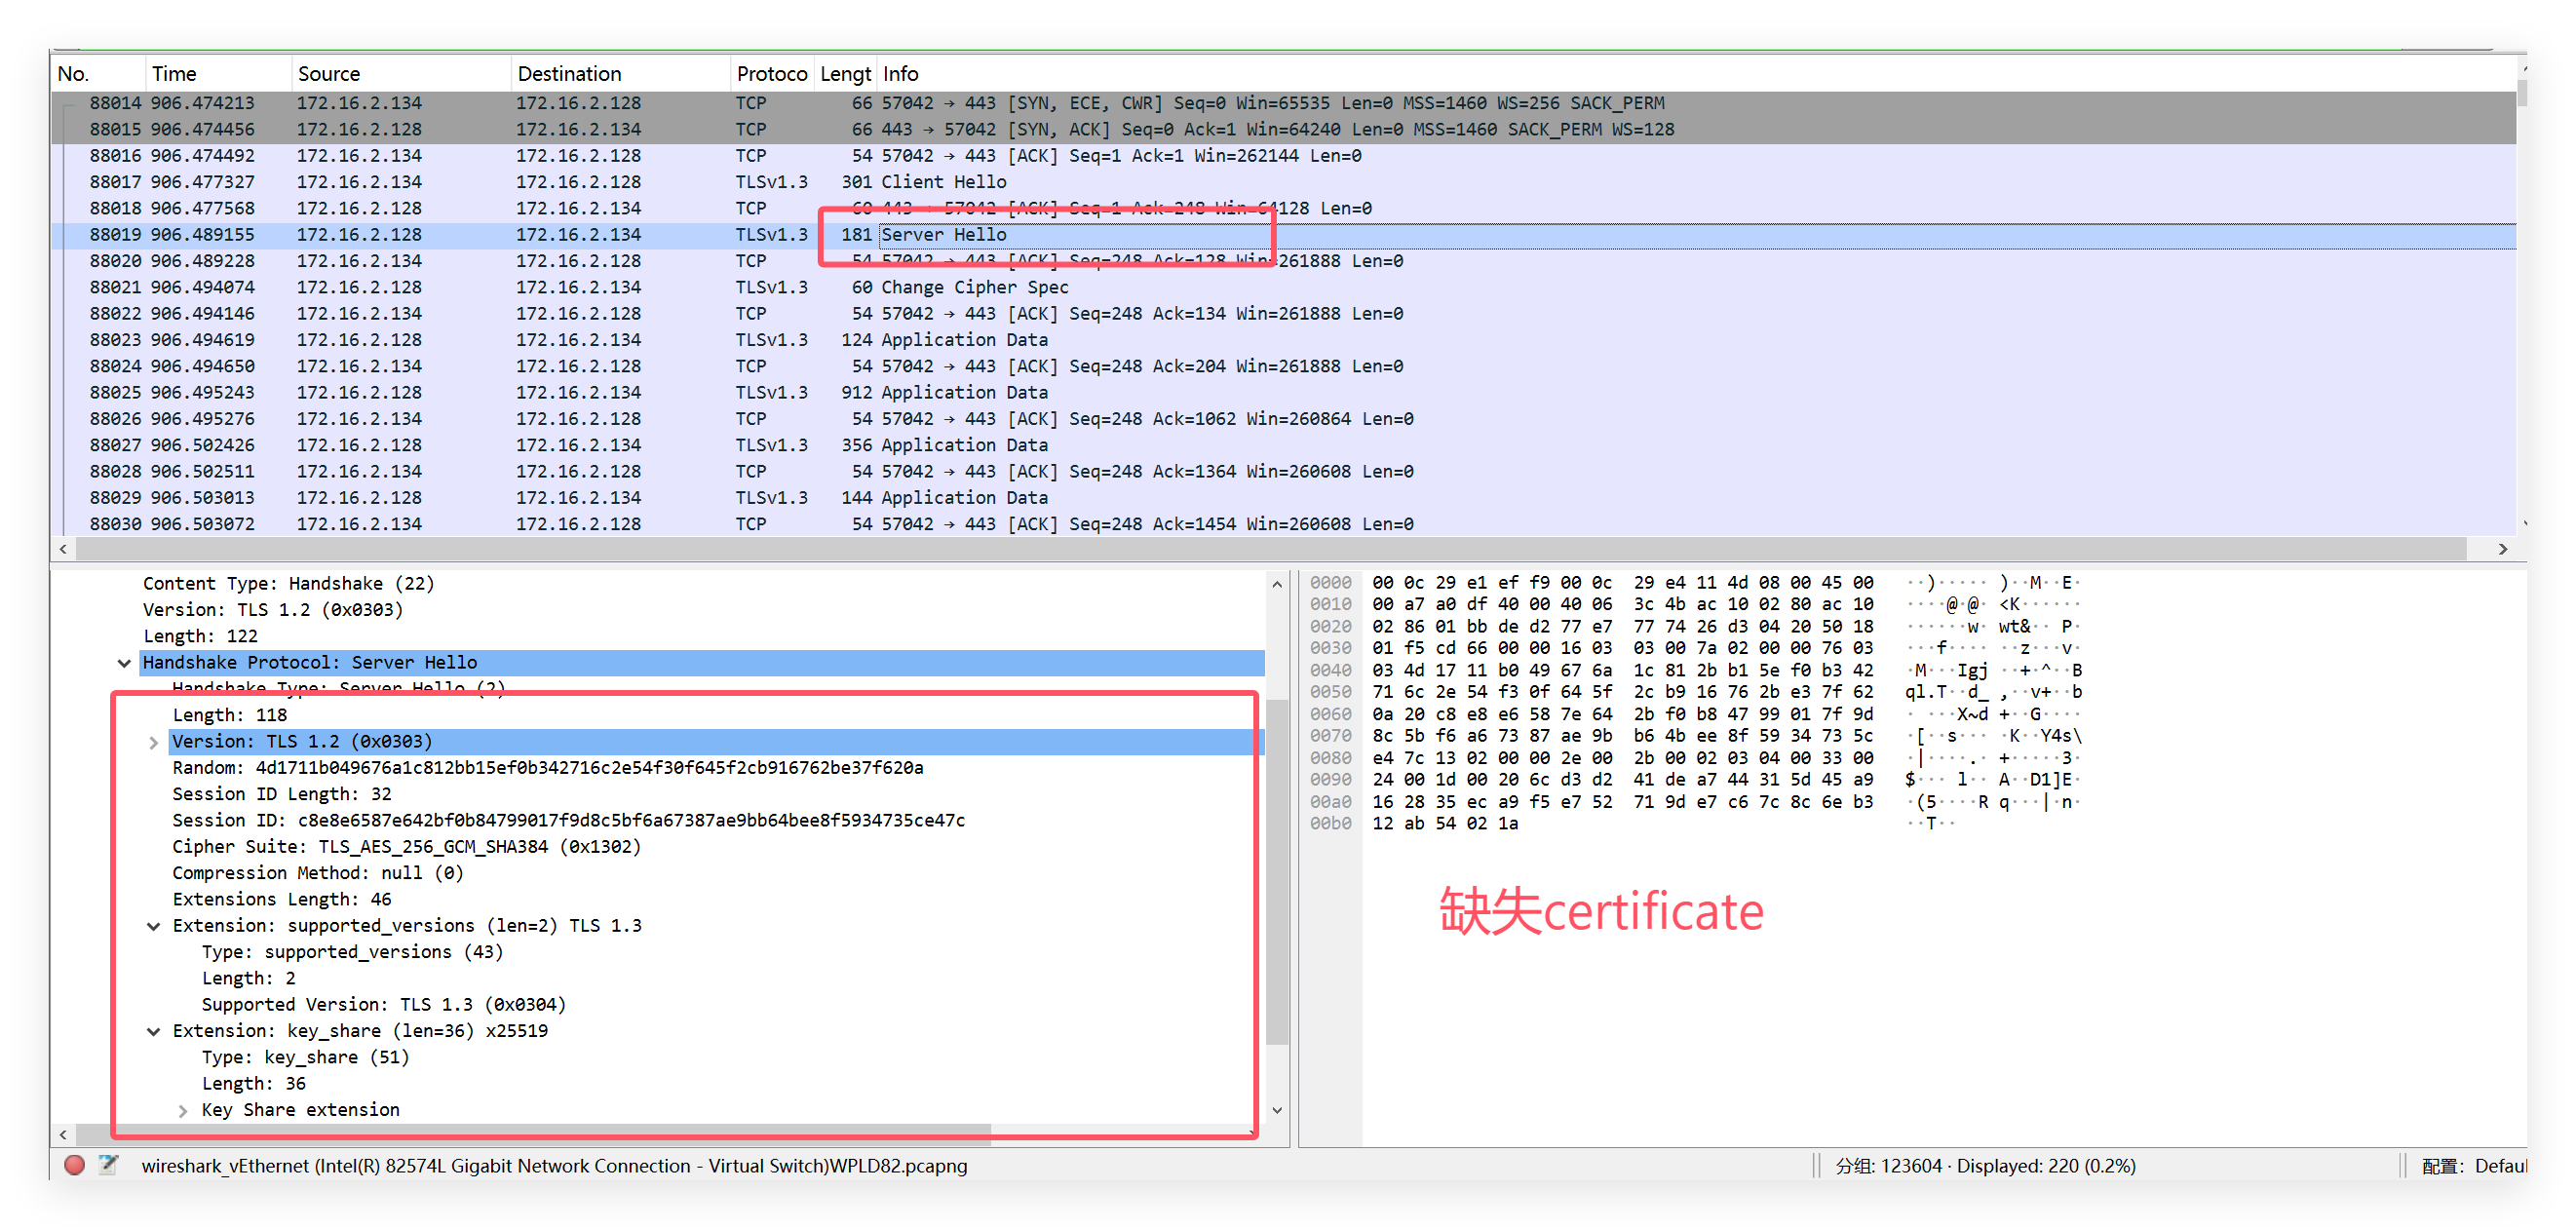This screenshot has height=1229, width=2576.
Task: Click hex offset 0040 row in bytes pane
Action: (x=1330, y=670)
